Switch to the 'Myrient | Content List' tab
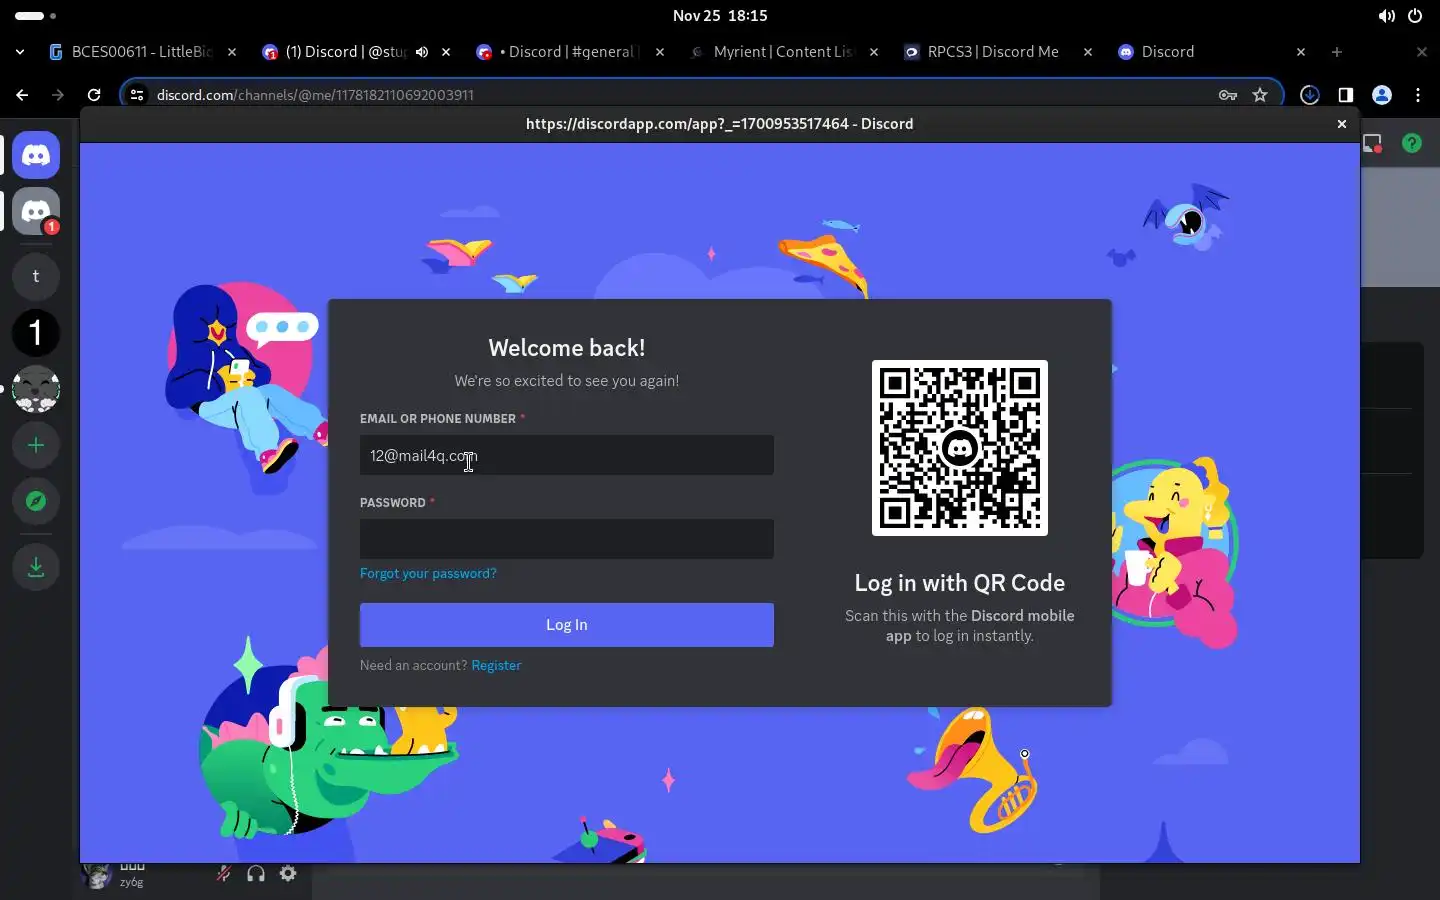 [784, 52]
